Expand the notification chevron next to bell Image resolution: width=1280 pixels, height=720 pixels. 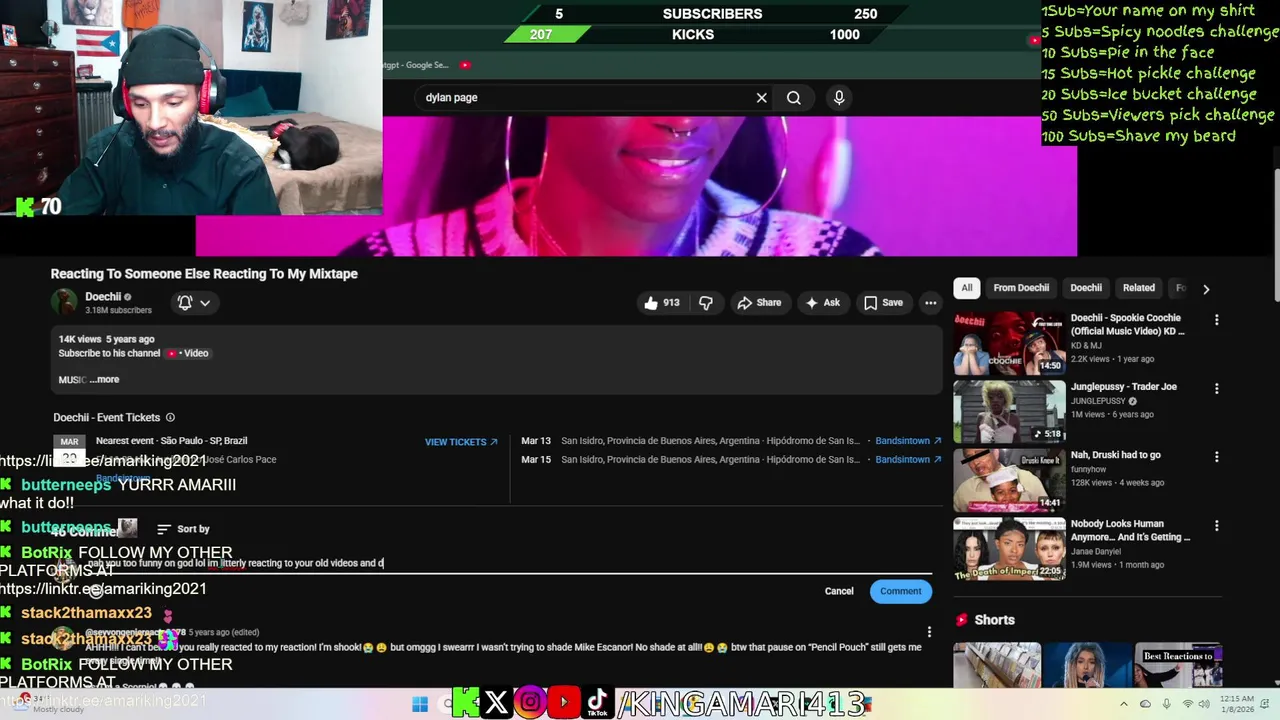[x=205, y=303]
